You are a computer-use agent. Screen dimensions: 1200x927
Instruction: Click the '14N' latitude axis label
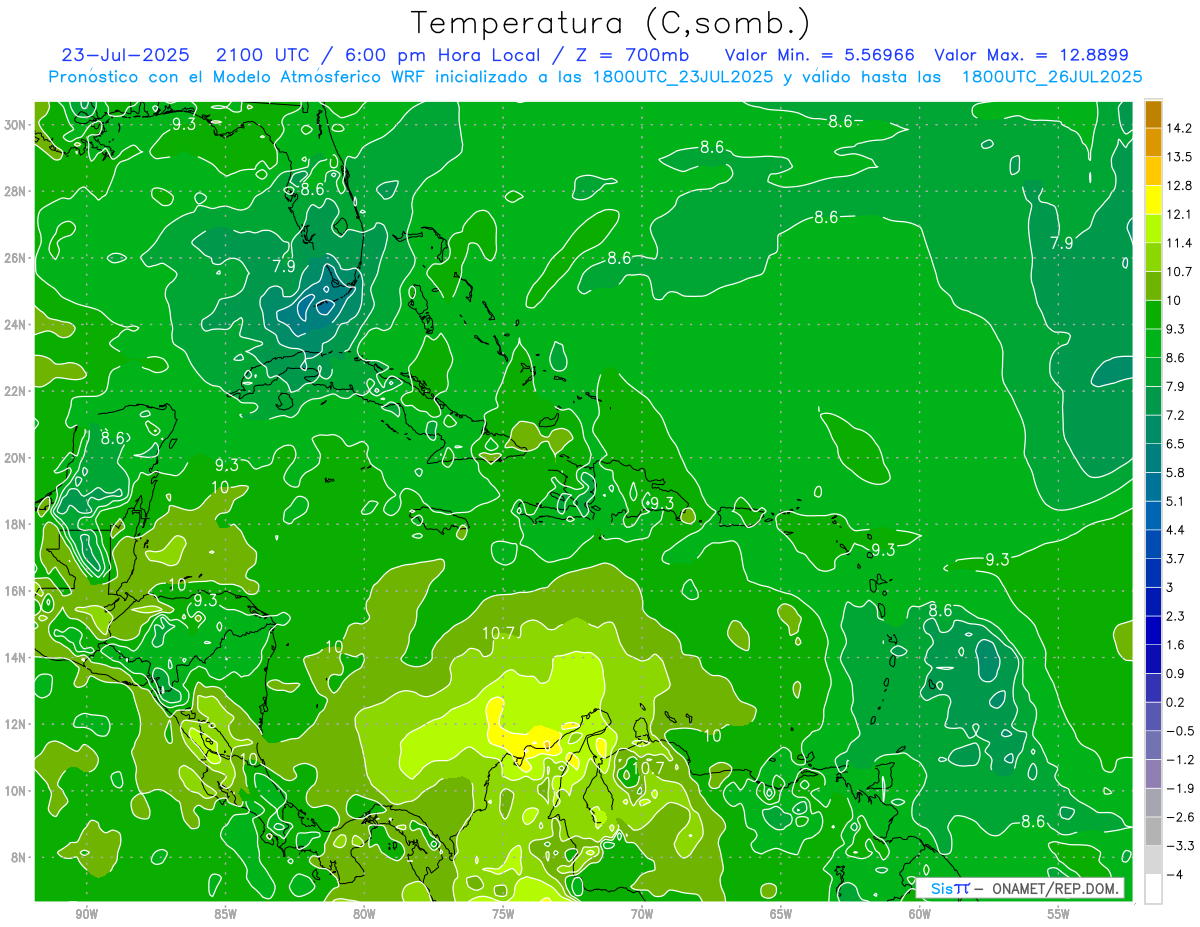(16, 658)
